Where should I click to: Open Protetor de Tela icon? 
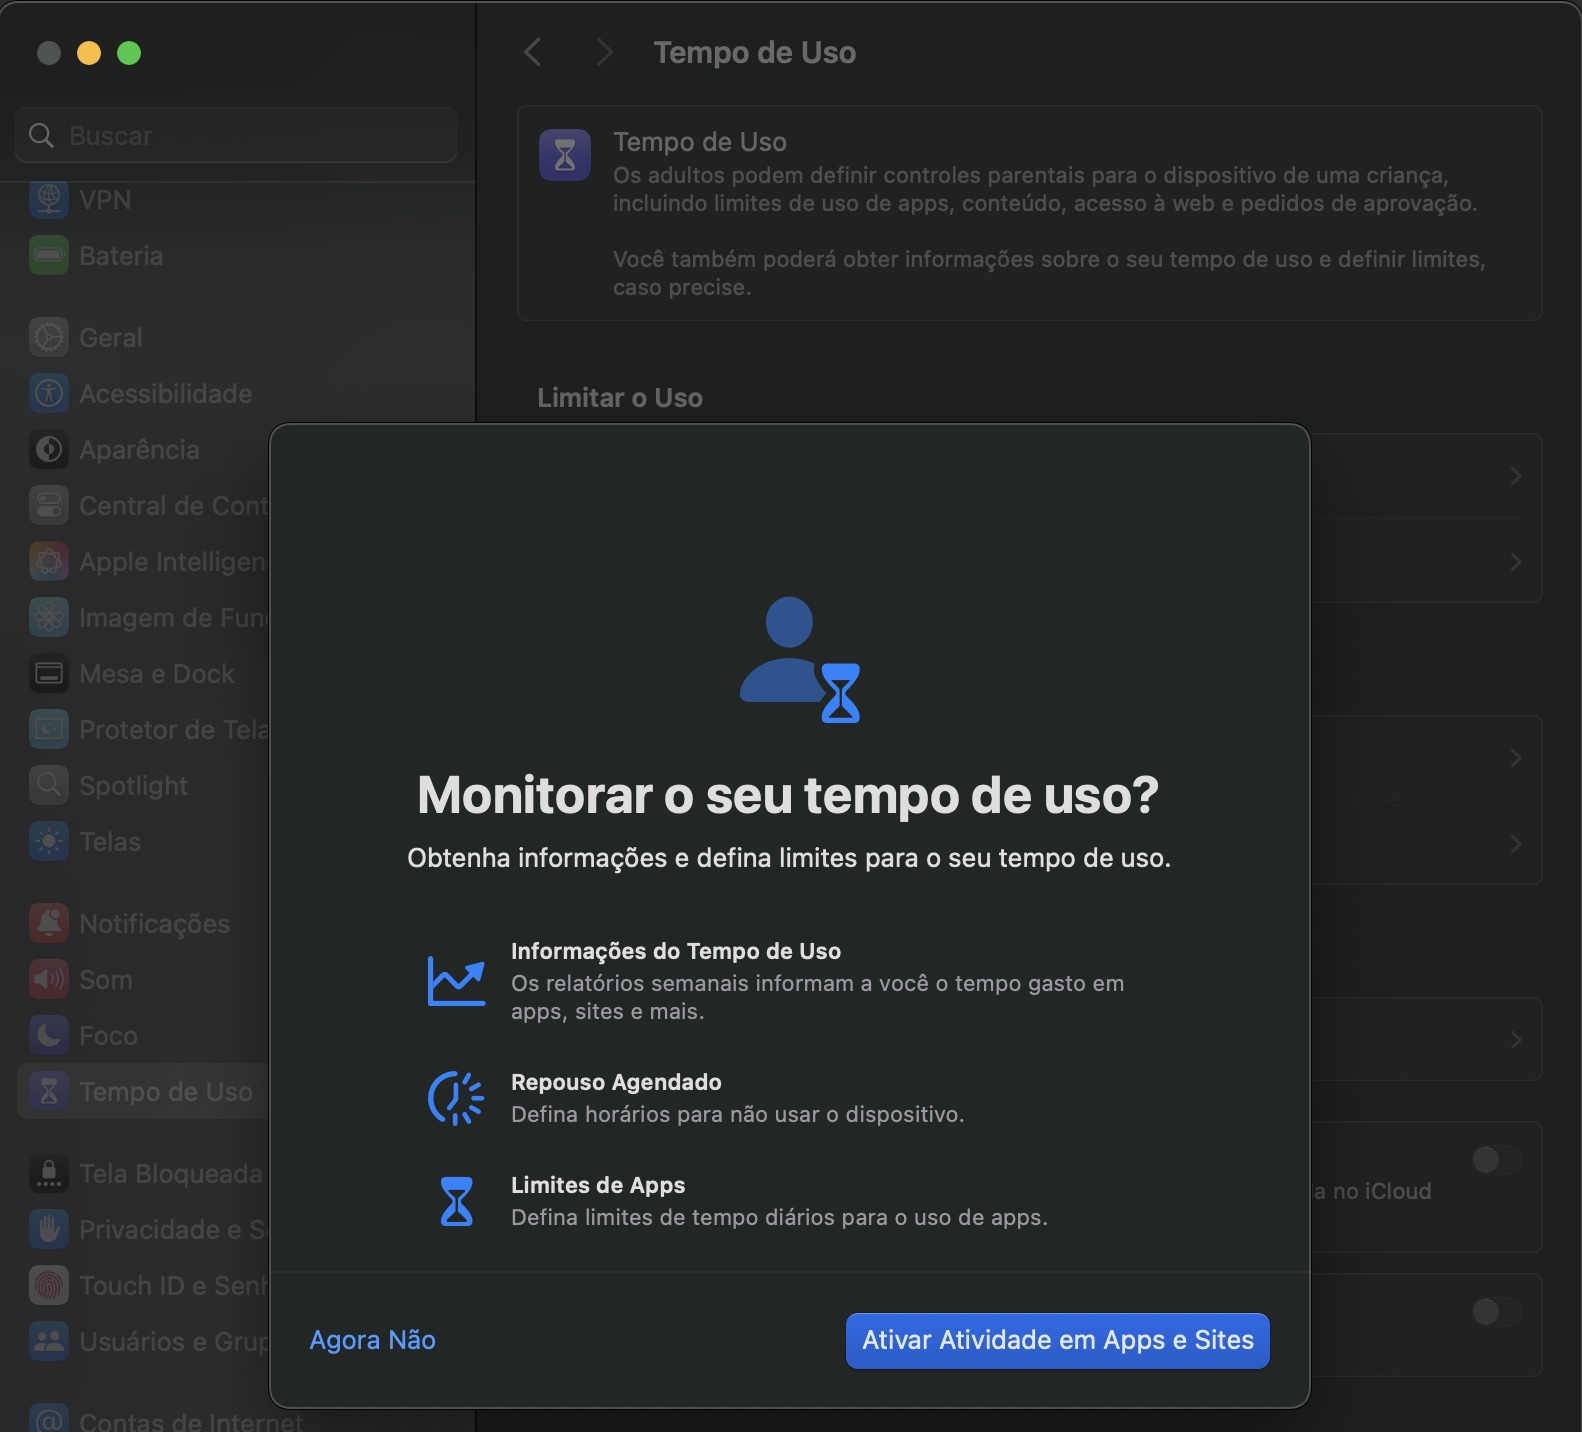click(x=49, y=729)
